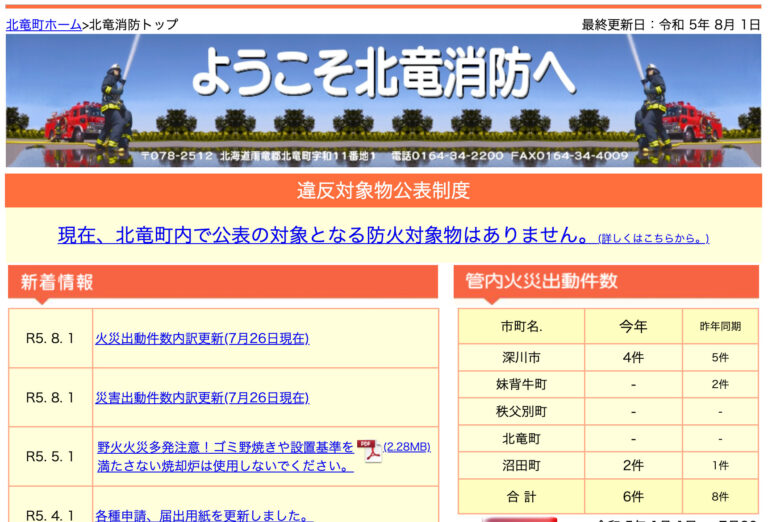Click the 新着情報 section header
The width and height of the screenshot is (768, 522).
[x=57, y=282]
